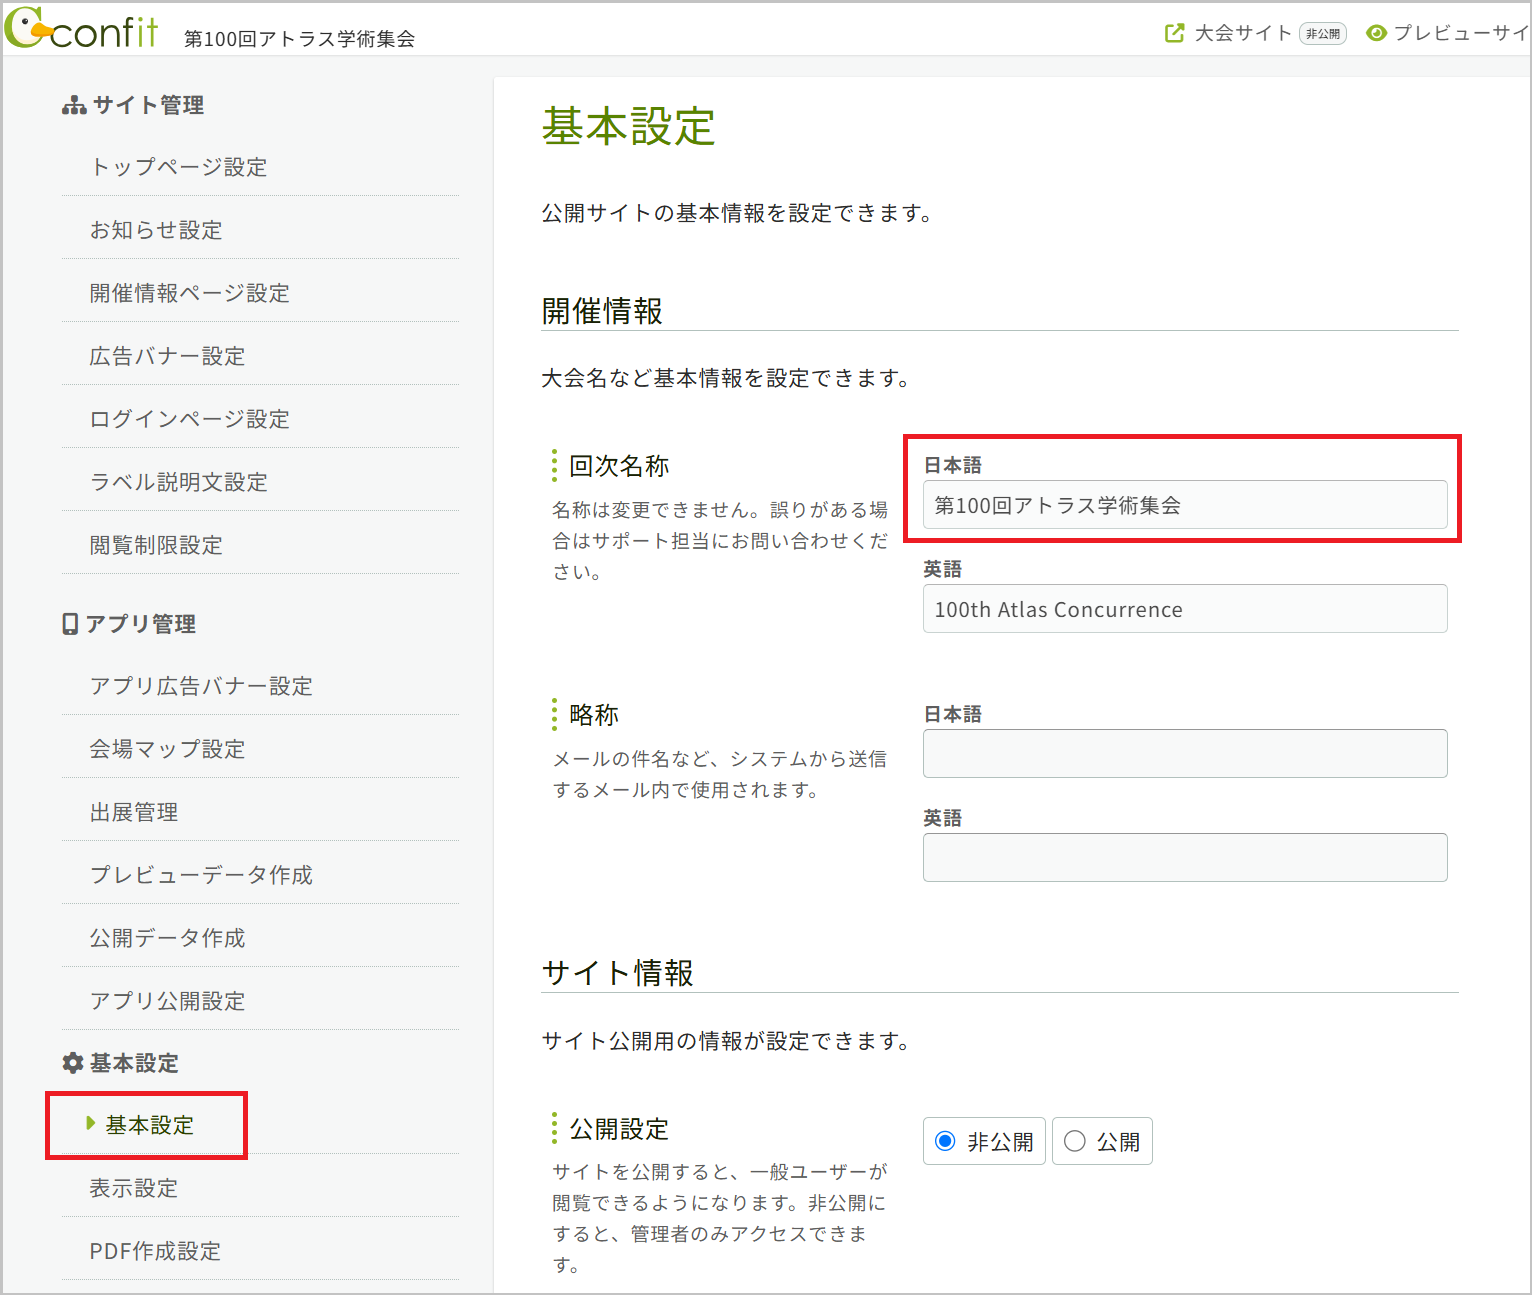Select the 非公開 radio button
Viewport: 1532px width, 1295px height.
945,1141
